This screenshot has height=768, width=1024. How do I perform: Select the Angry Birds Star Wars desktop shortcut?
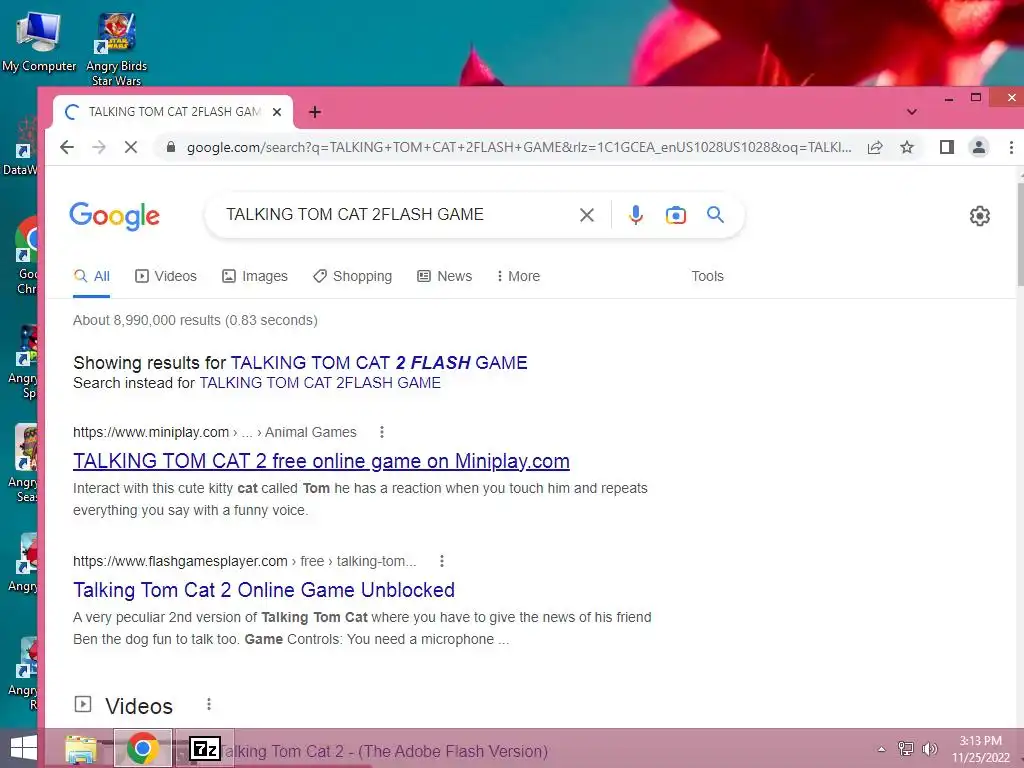[116, 49]
